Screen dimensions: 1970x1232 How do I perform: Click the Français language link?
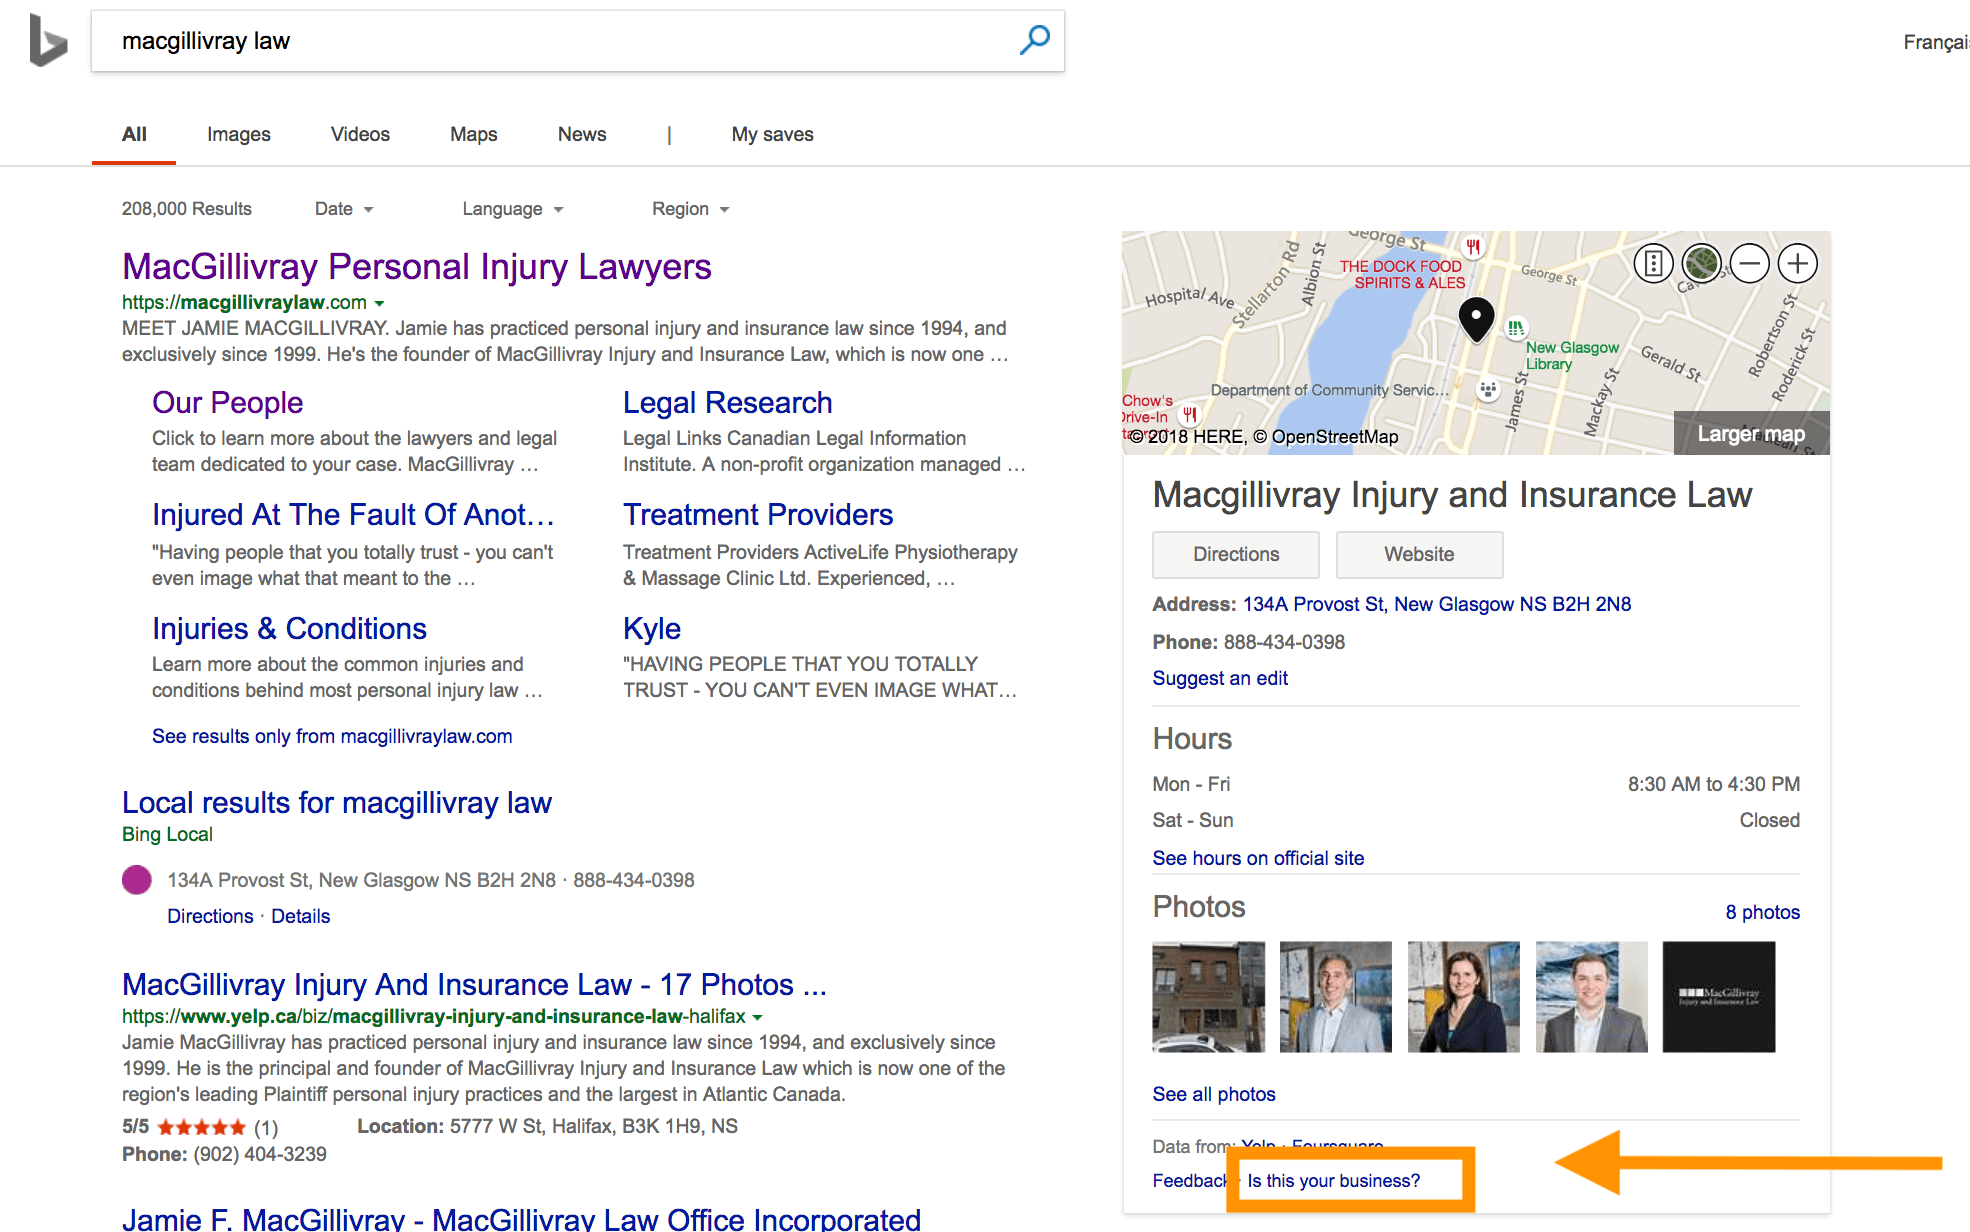click(1936, 42)
